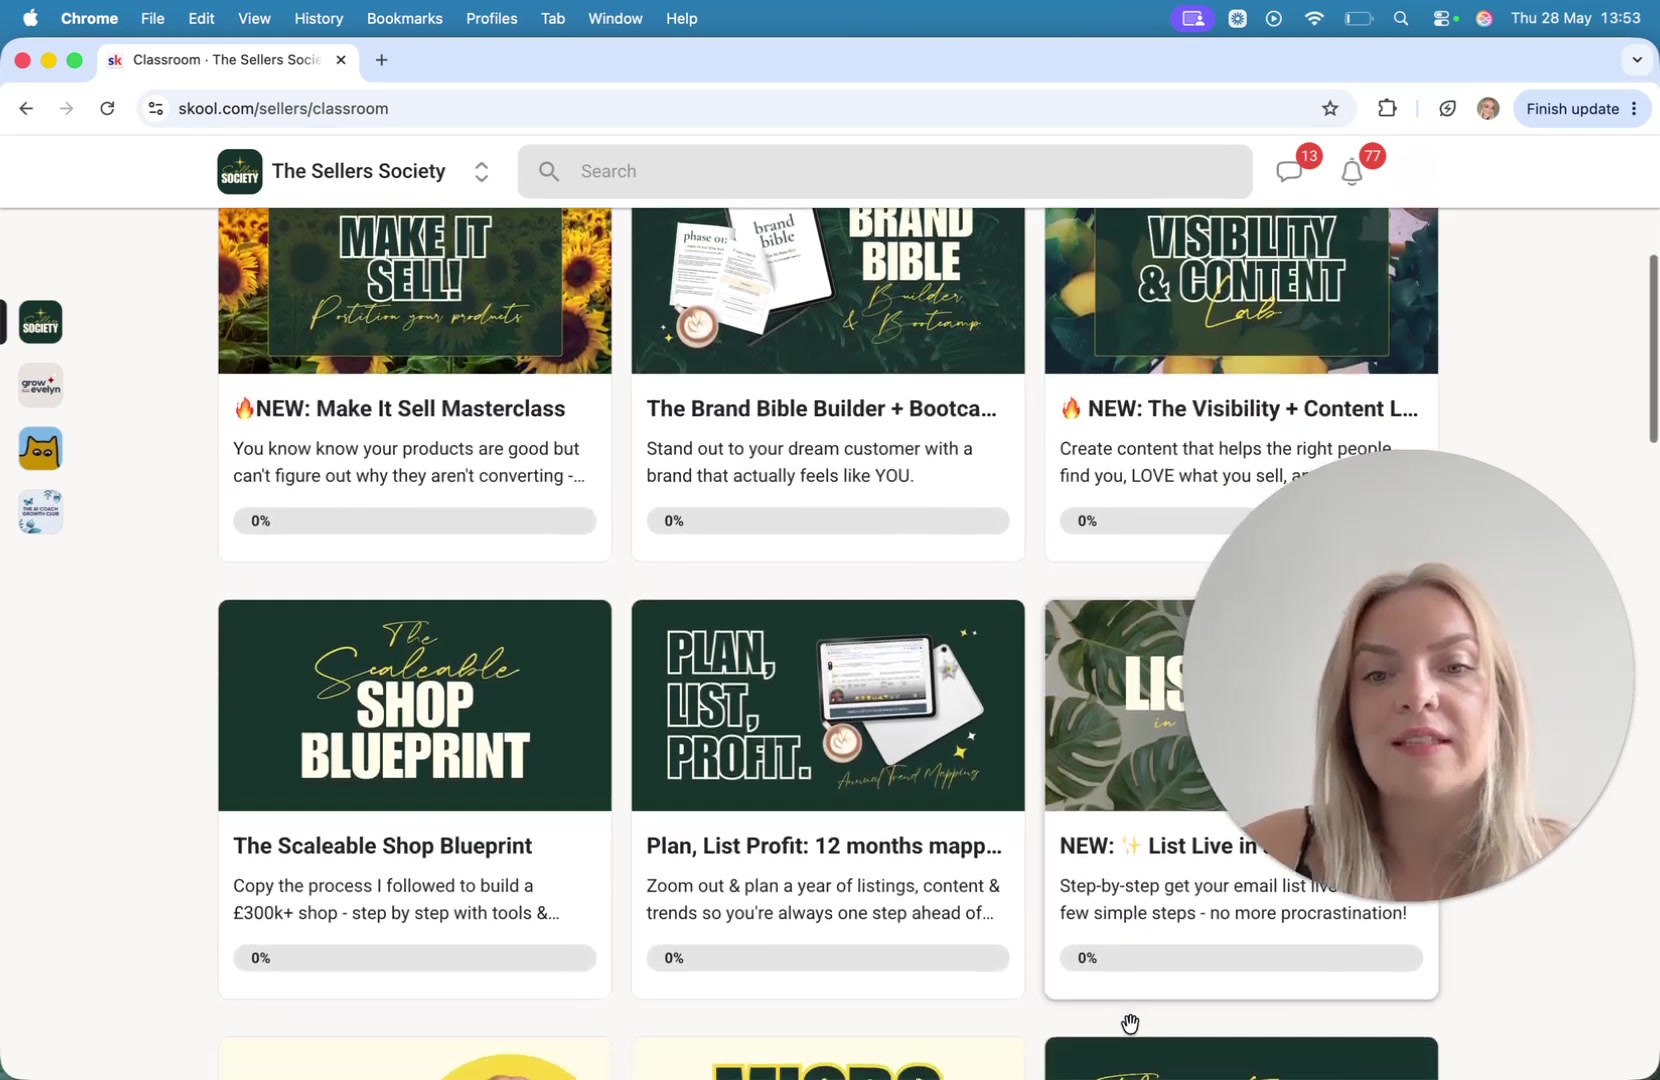Click Plan, List Profit progress bar
Screen dimensions: 1660x1080
828,958
